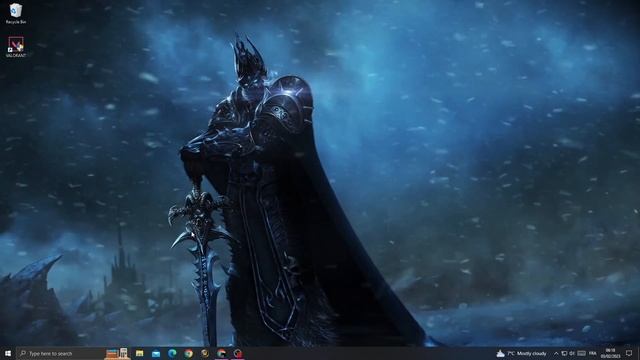Open the Mail app on the taskbar
The width and height of the screenshot is (640, 360).
[156, 353]
